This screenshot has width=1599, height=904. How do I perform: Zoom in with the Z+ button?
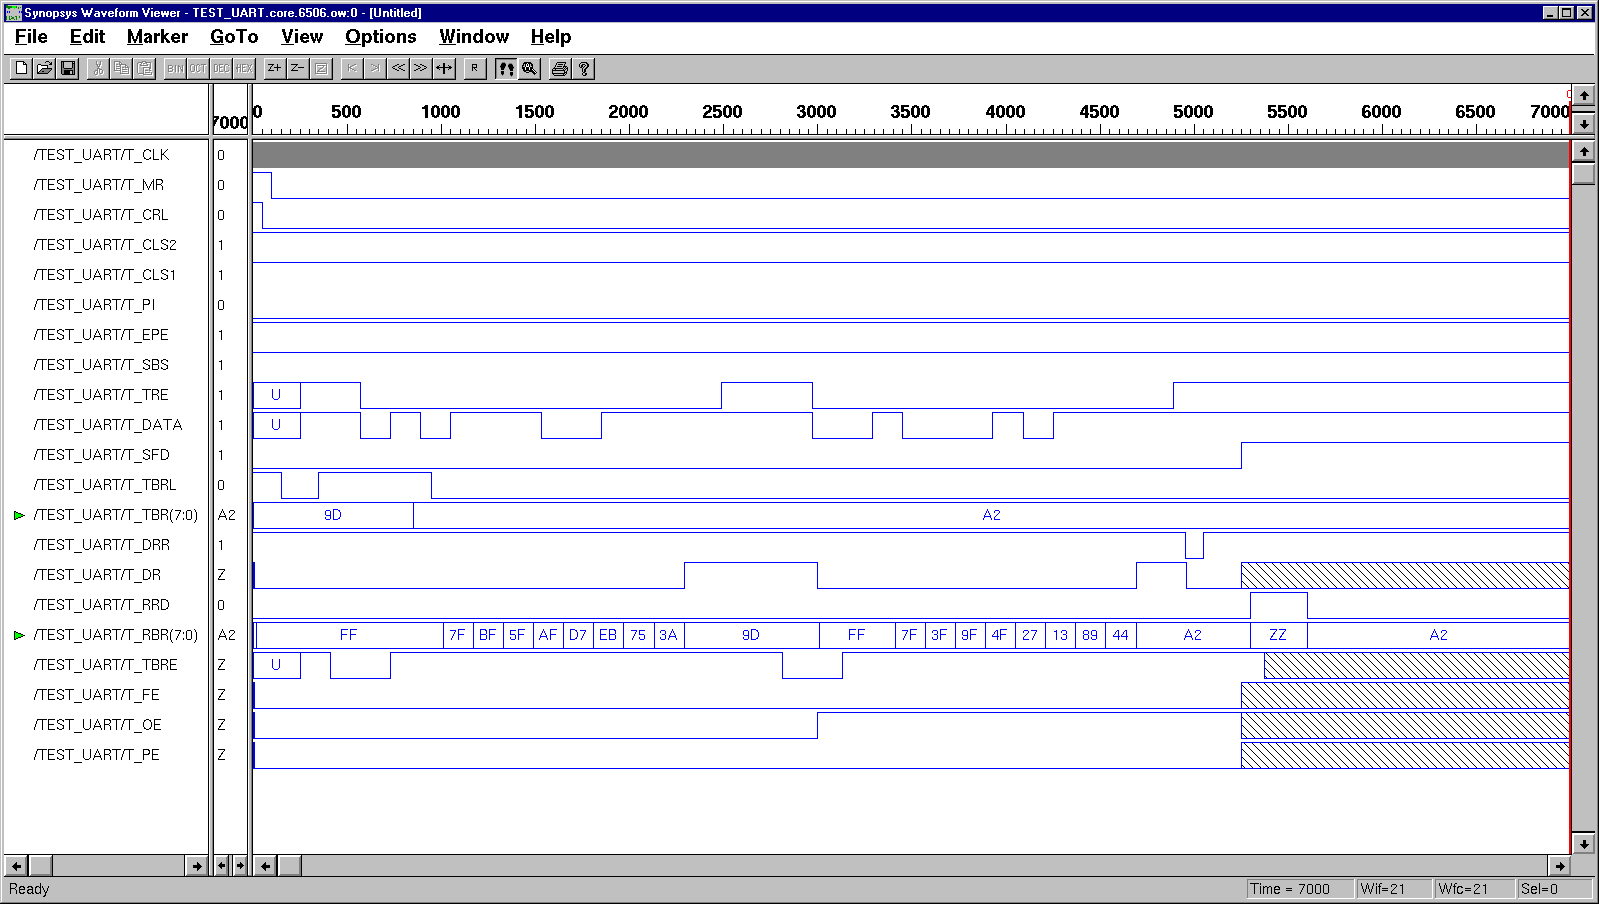tap(274, 68)
